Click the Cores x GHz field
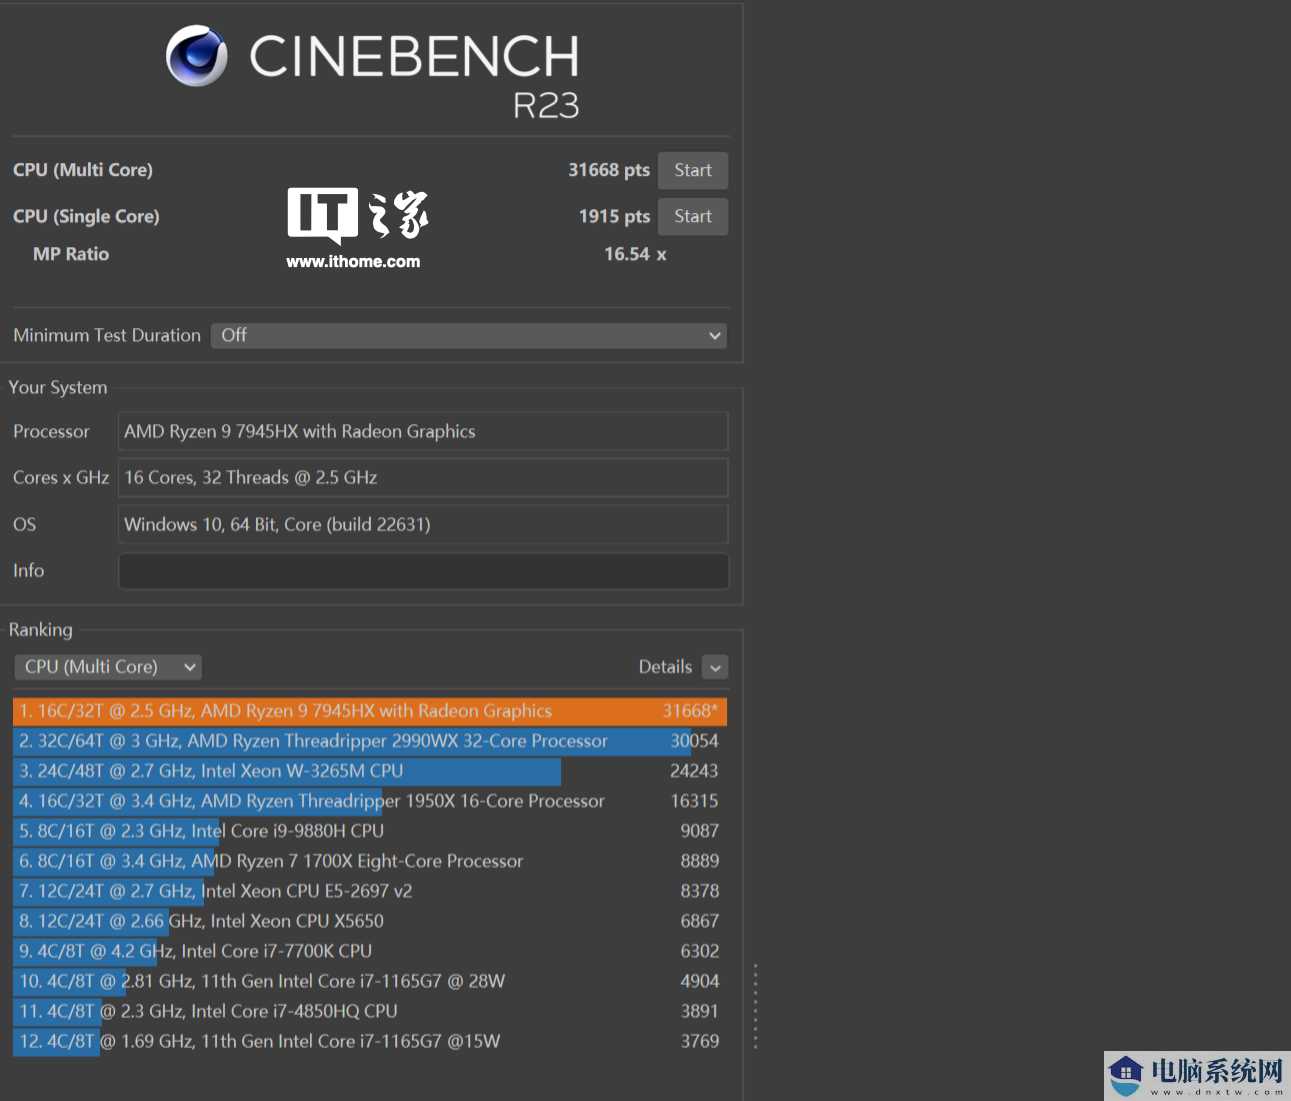This screenshot has width=1291, height=1101. point(423,477)
